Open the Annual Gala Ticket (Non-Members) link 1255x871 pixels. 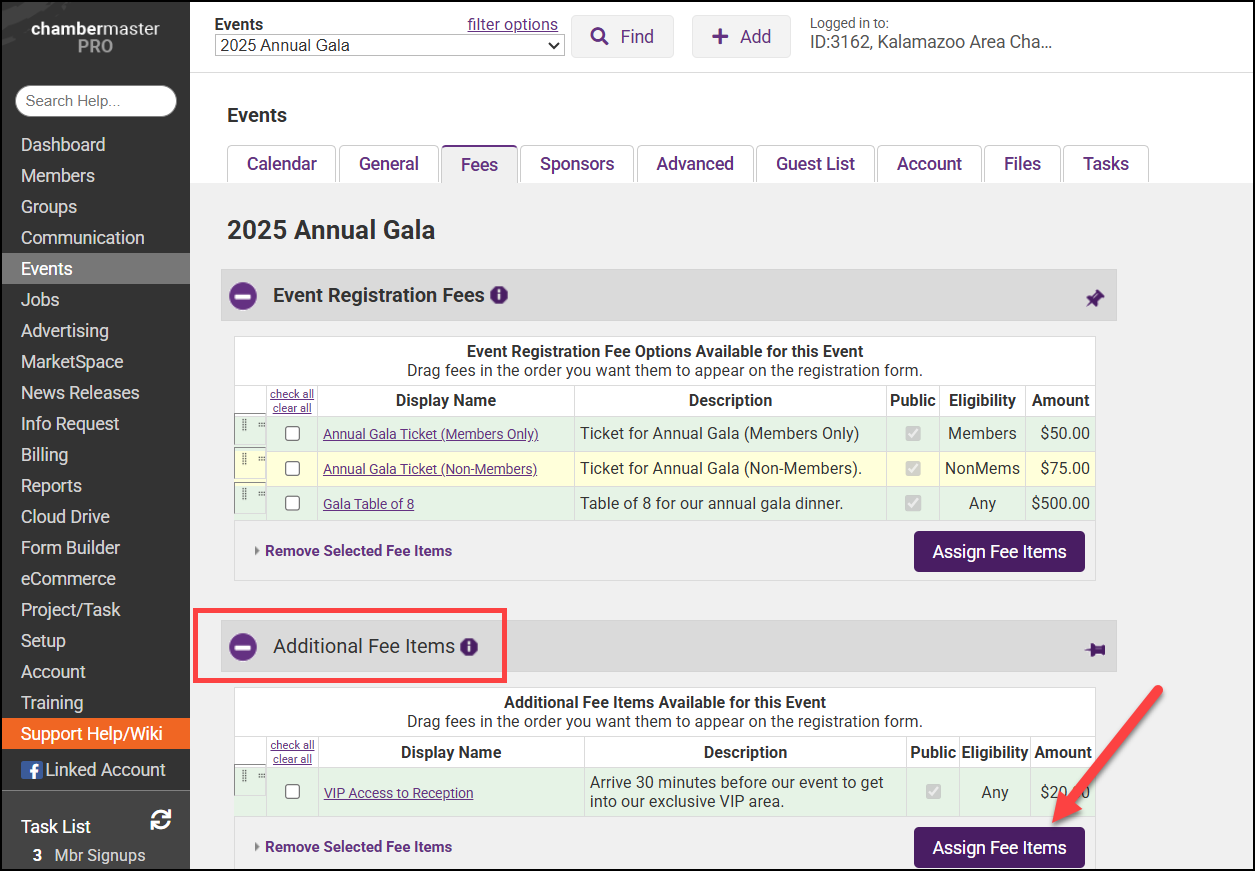point(430,469)
